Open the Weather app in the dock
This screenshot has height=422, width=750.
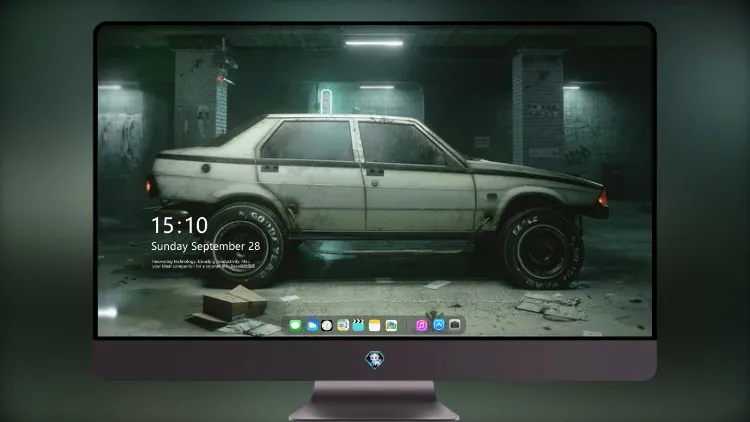[x=311, y=326]
